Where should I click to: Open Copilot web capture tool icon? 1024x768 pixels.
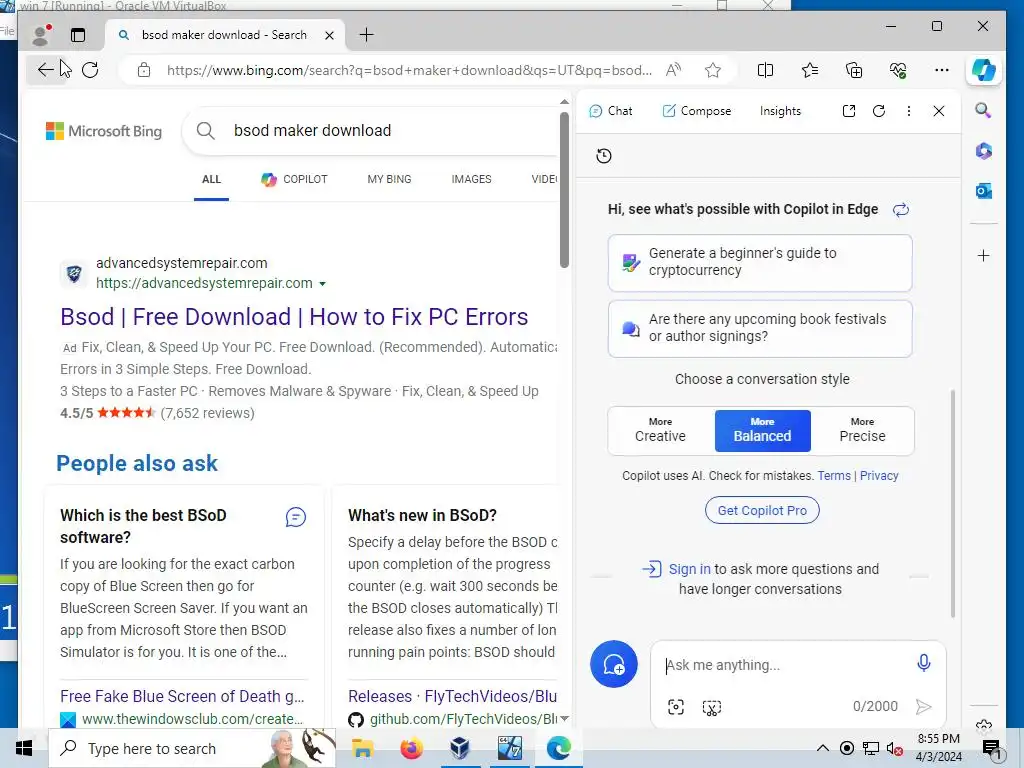pyautogui.click(x=712, y=707)
